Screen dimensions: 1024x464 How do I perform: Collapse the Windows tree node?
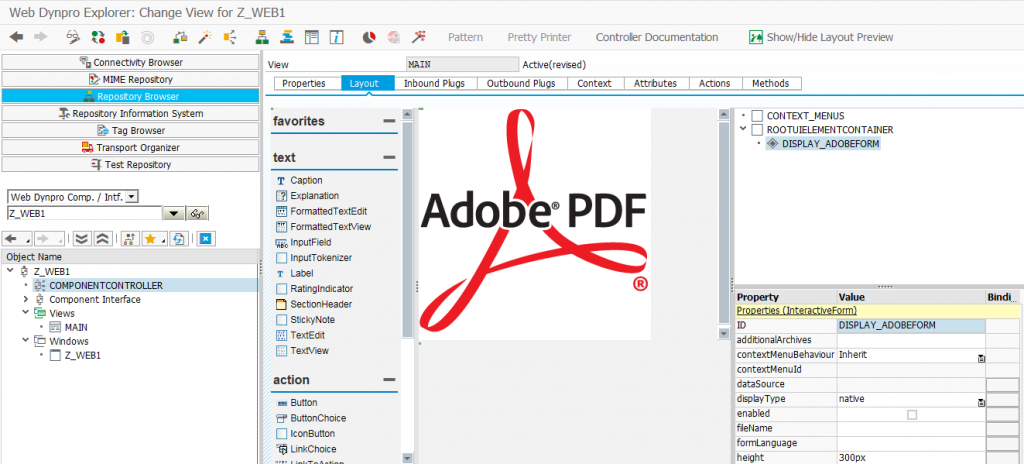(x=25, y=341)
